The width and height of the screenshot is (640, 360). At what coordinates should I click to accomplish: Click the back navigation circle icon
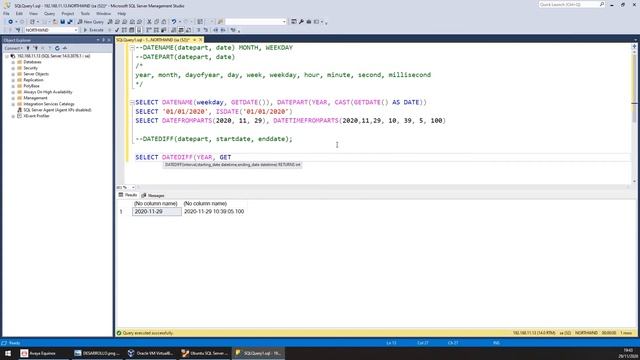click(10, 22)
